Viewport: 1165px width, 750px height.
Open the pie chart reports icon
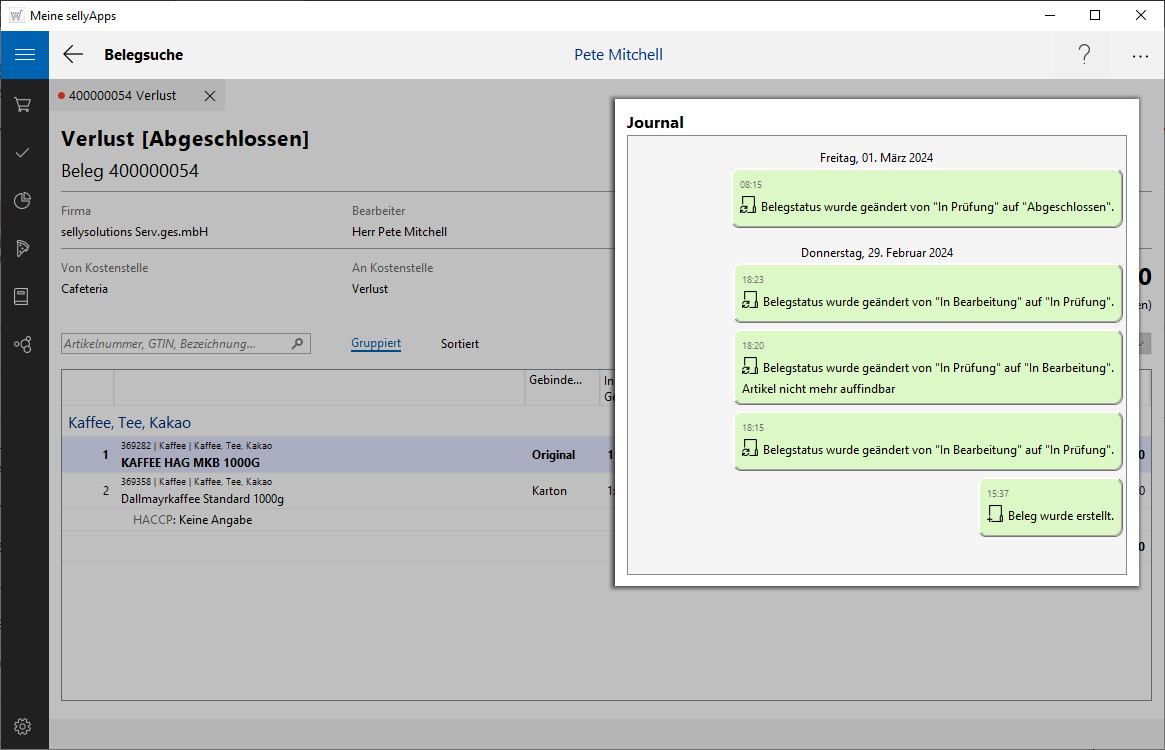pyautogui.click(x=23, y=201)
